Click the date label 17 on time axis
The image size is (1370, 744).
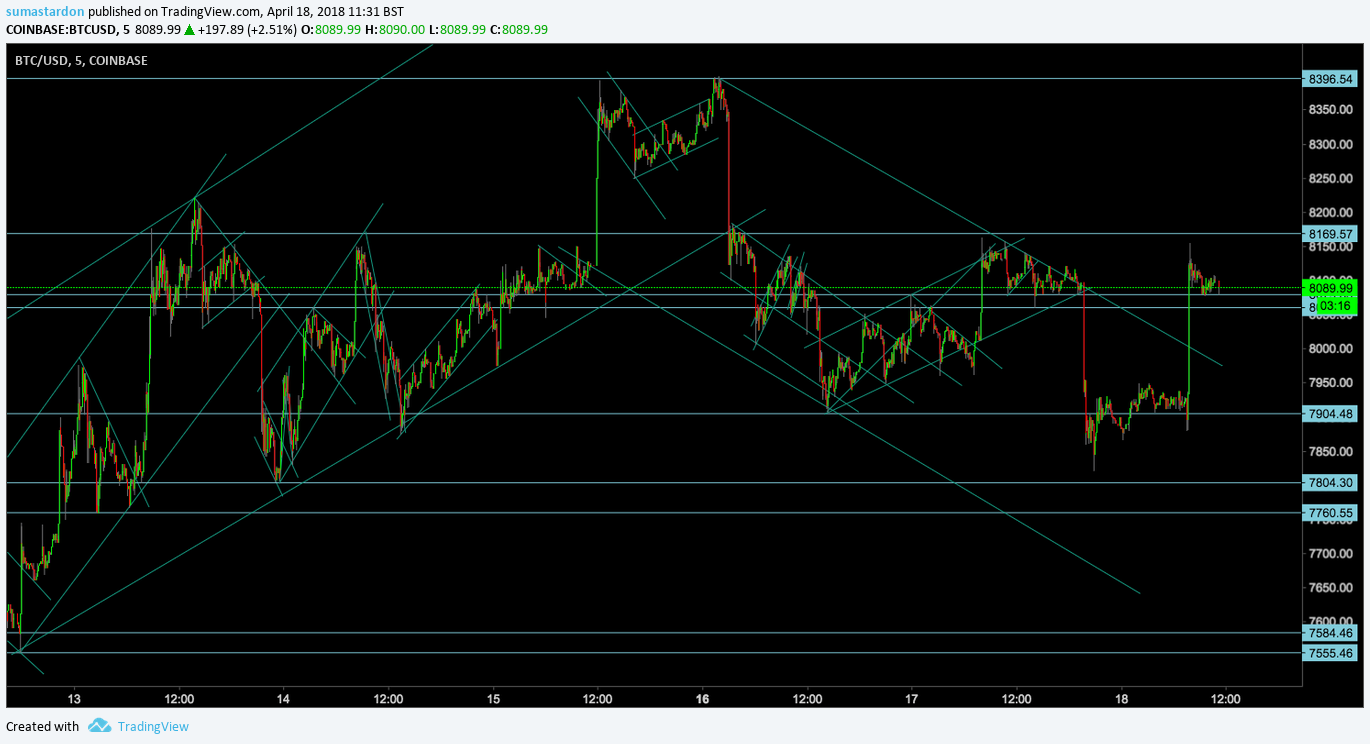[912, 698]
